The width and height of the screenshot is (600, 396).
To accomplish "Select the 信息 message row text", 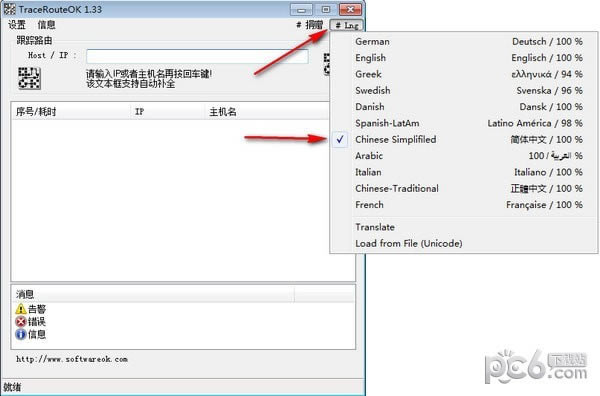I will pyautogui.click(x=37, y=334).
